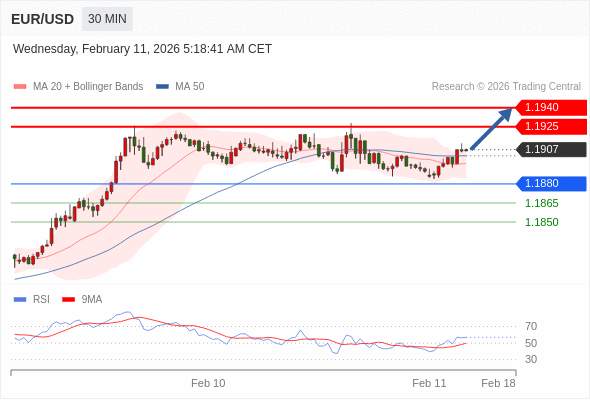
Task: Click the 30 MIN timeframe badge
Action: pos(107,19)
